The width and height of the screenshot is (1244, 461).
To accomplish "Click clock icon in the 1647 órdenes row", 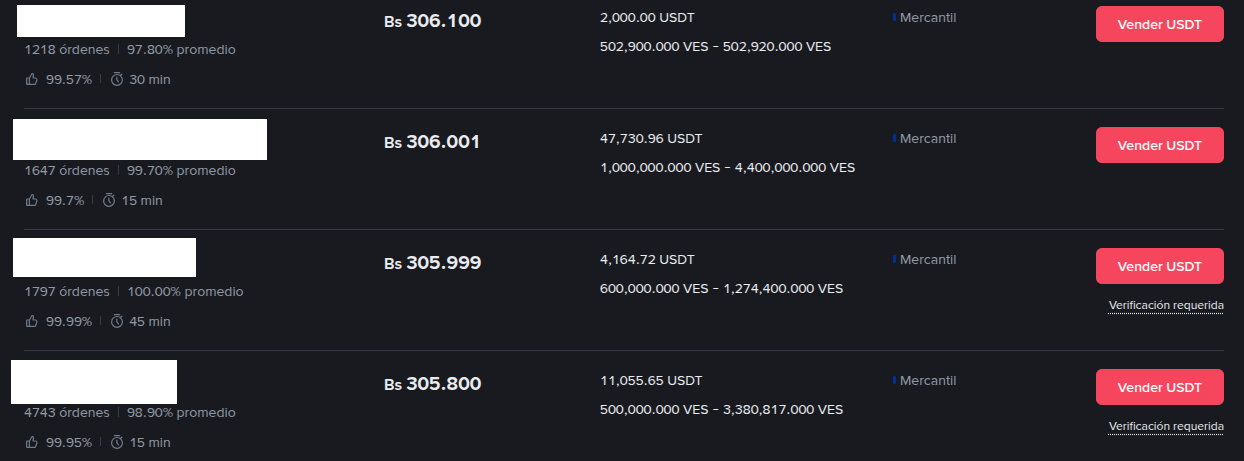I will pyautogui.click(x=109, y=200).
